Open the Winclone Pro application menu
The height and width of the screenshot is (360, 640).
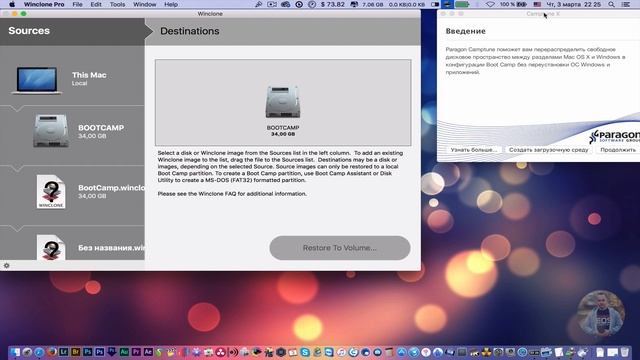click(44, 4)
